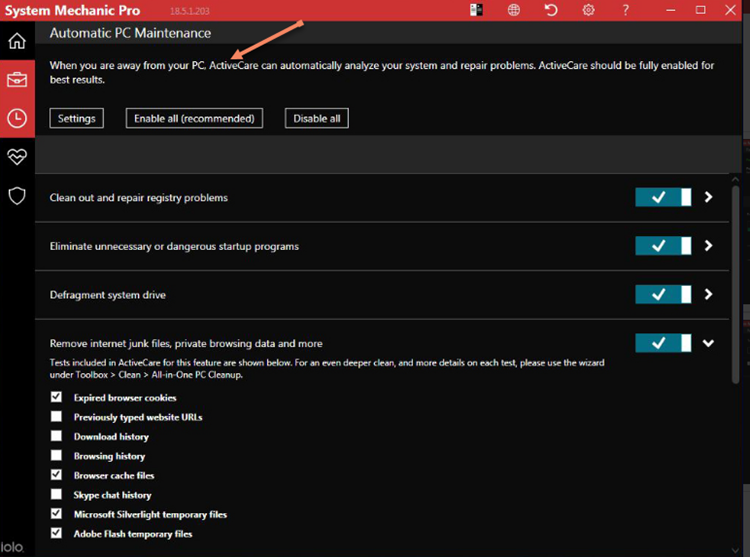Uncheck Microsoft Silverlight temporary files
This screenshot has height=557, width=750.
pos(56,513)
